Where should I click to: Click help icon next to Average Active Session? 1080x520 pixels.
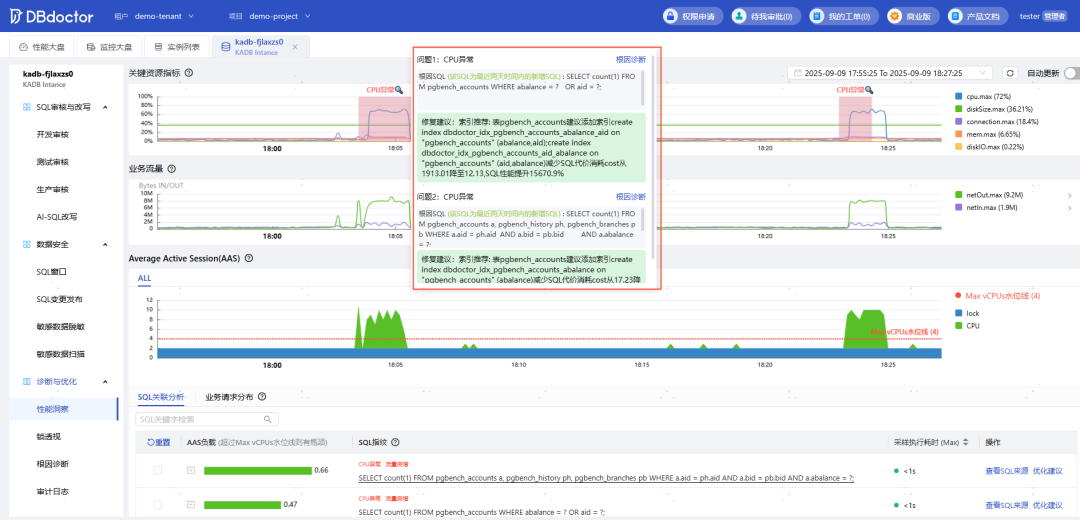pyautogui.click(x=249, y=258)
